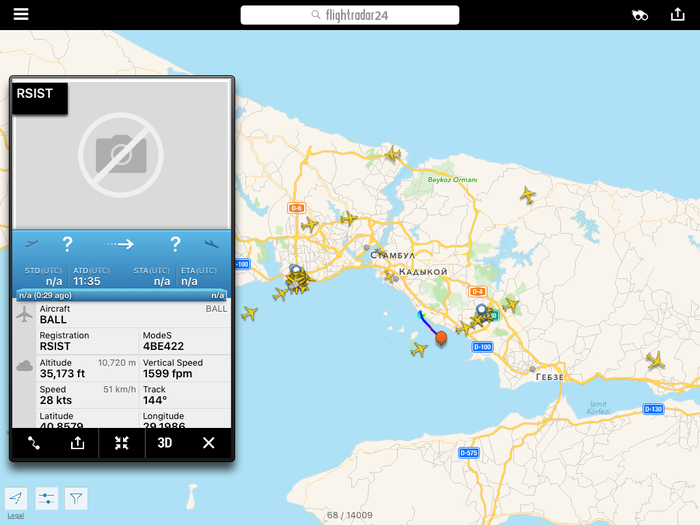
Task: Close the RSIST flight info panel
Action: (x=208, y=443)
